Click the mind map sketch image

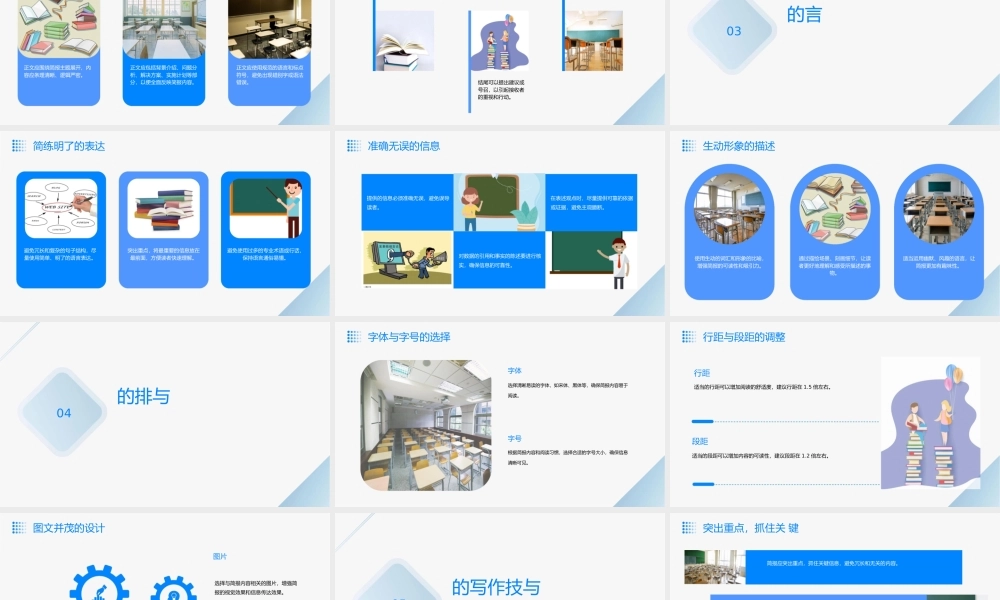(x=61, y=208)
